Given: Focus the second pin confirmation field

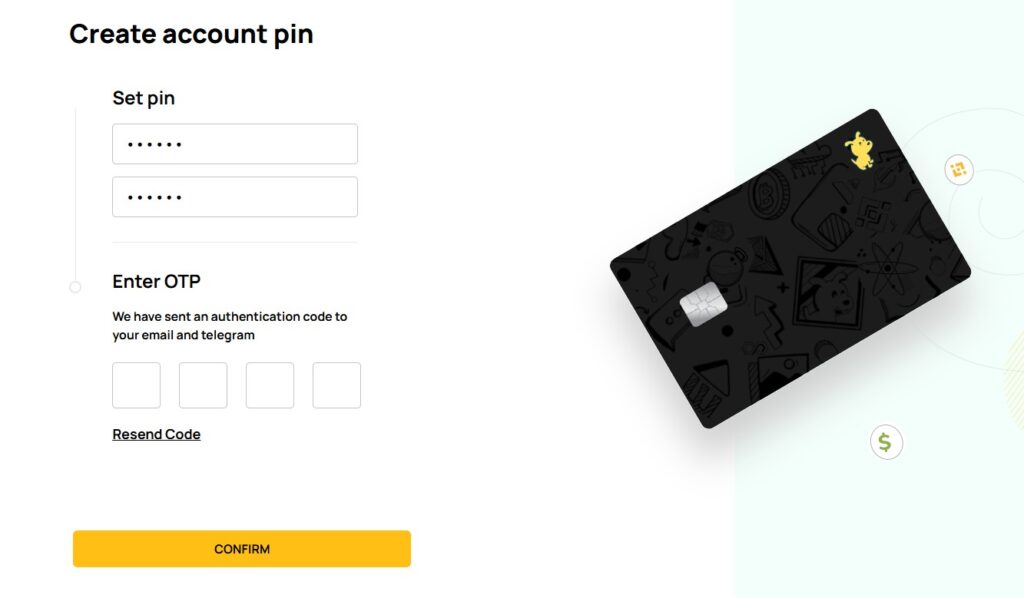Looking at the screenshot, I should 235,197.
